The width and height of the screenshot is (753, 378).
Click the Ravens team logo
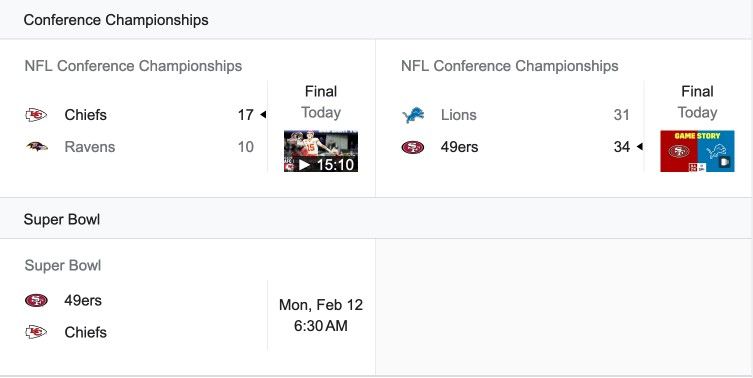(36, 146)
